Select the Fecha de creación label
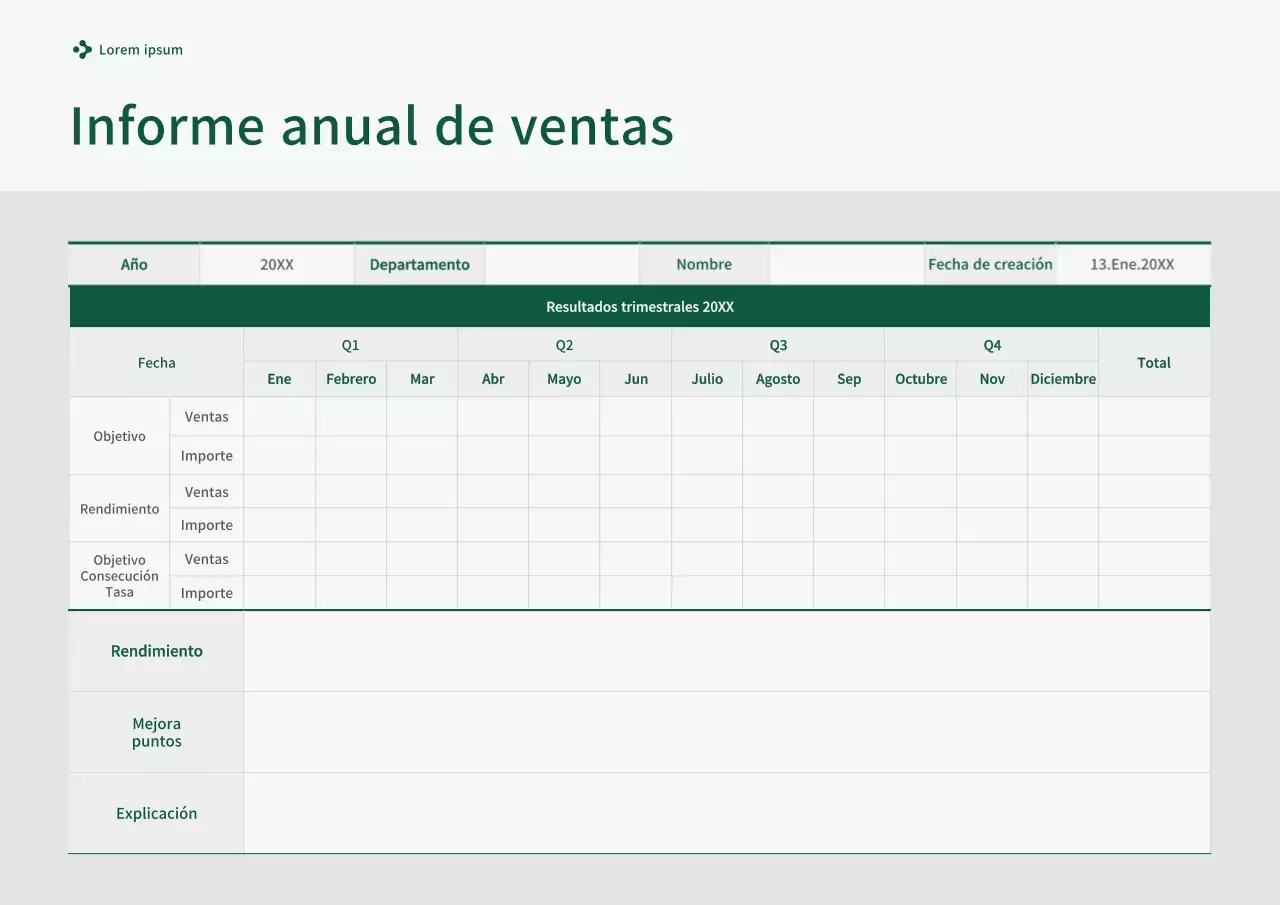 coord(990,264)
